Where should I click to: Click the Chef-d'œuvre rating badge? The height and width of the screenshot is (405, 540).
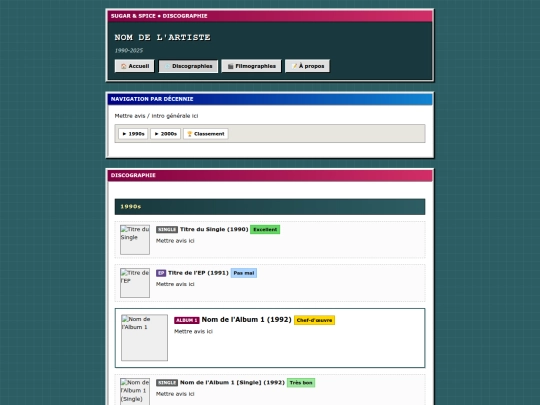(x=314, y=320)
